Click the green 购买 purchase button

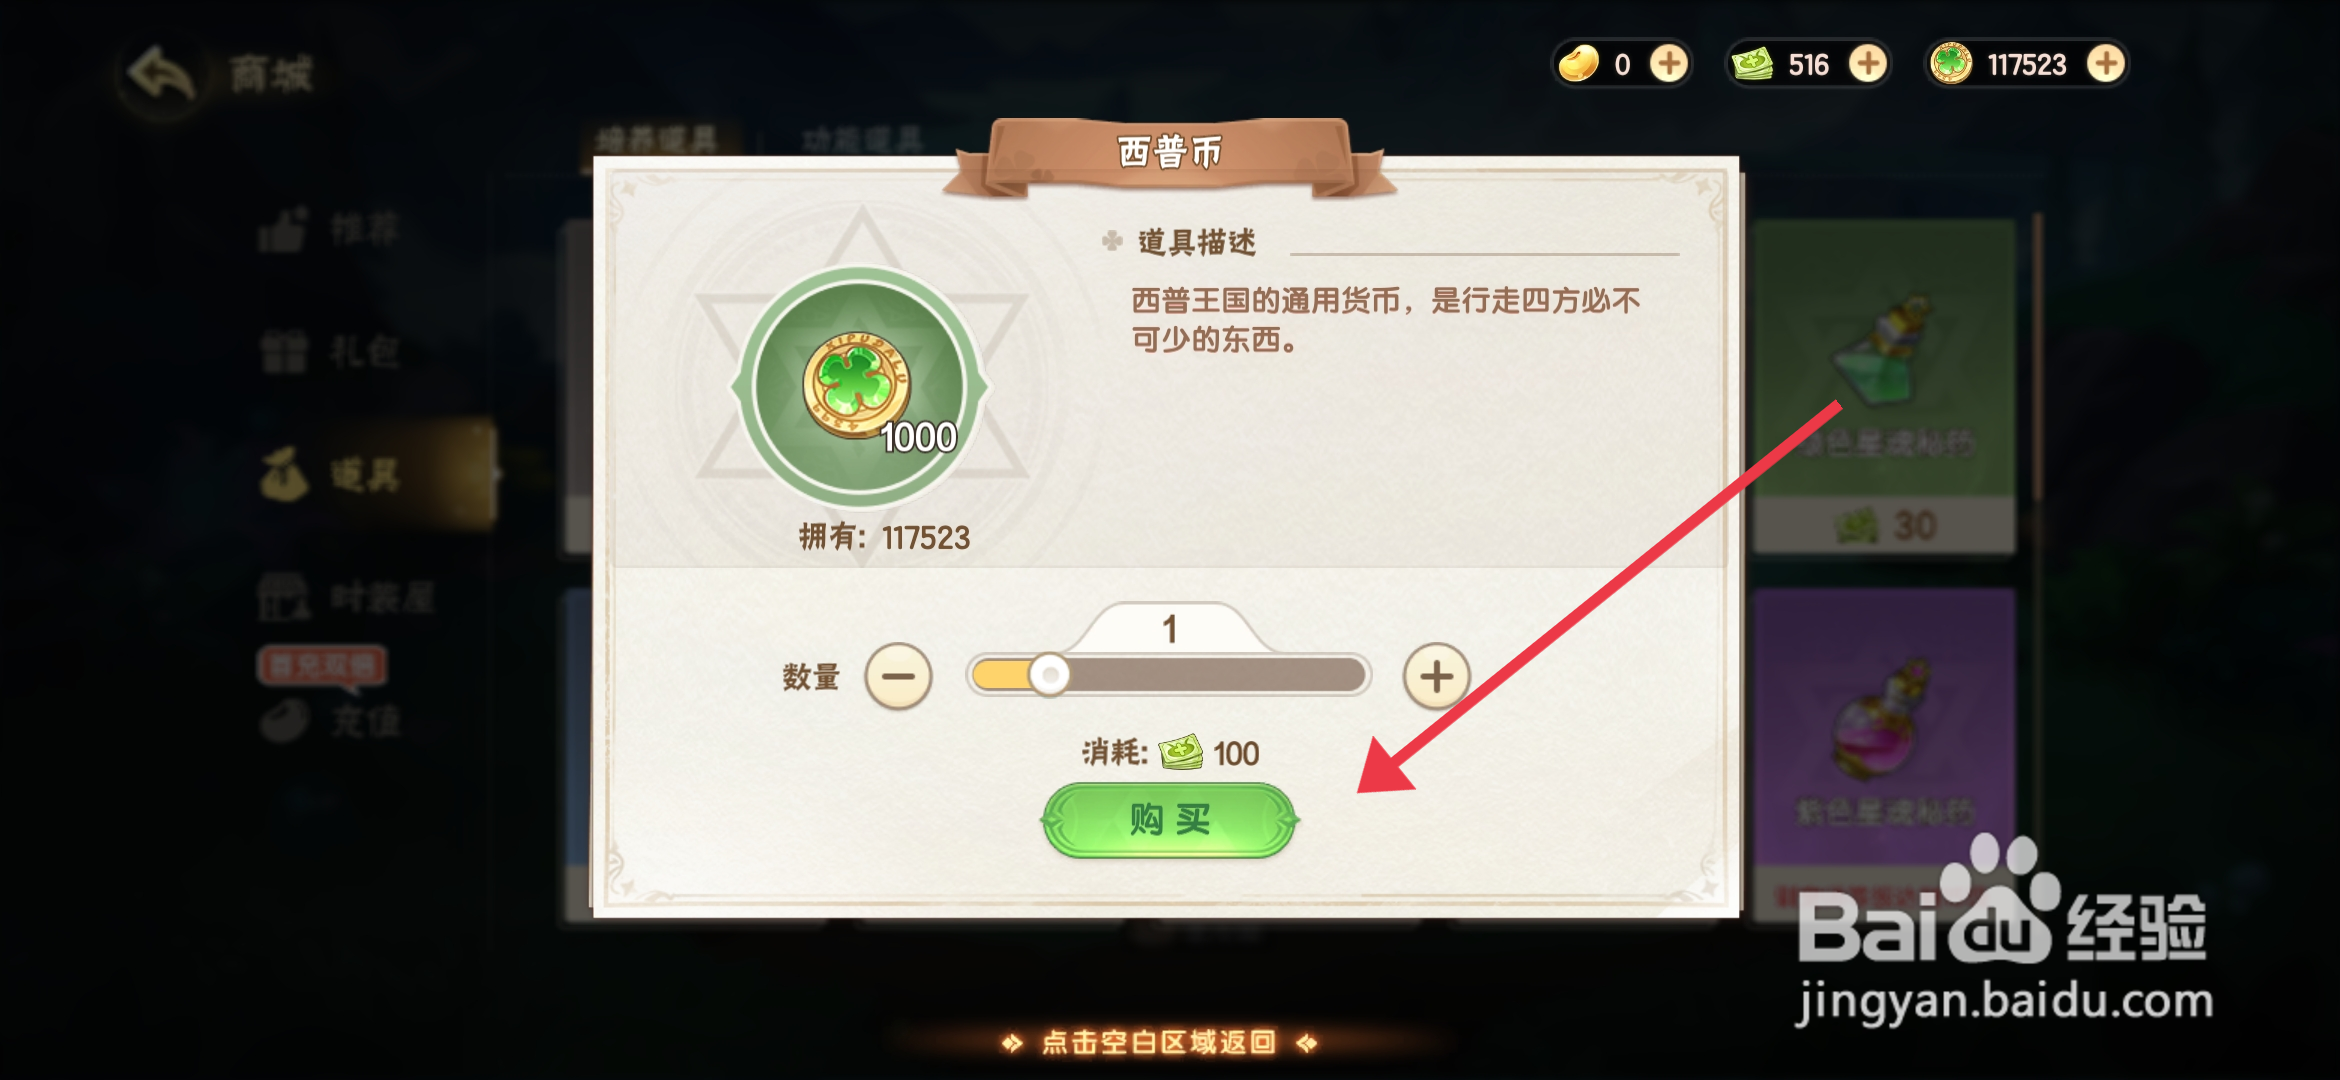coord(1169,820)
